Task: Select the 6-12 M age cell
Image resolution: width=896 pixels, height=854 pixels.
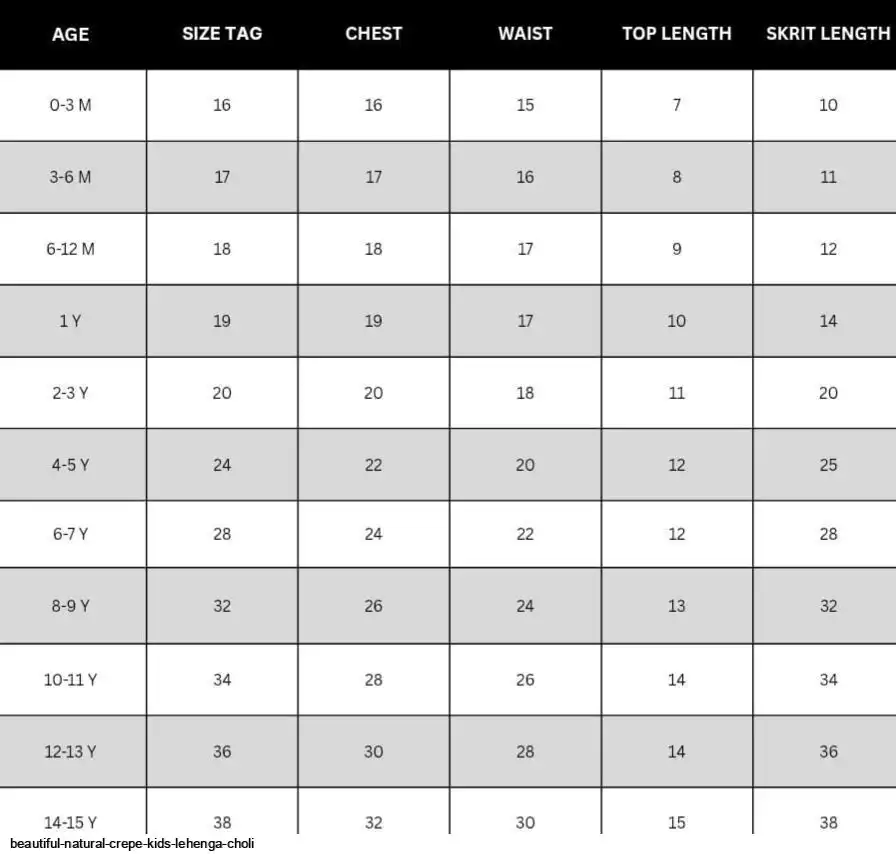Action: pos(70,249)
